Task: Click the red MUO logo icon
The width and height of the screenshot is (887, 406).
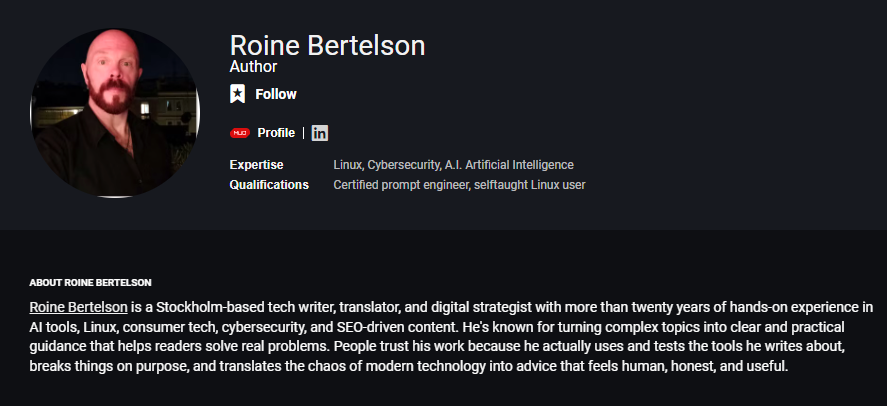Action: click(239, 132)
